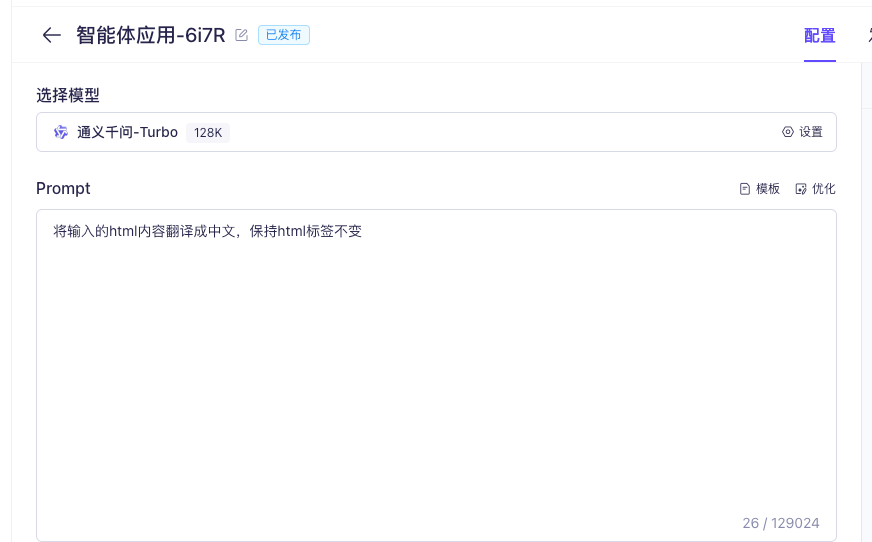Click the Prompt section label

(63, 188)
